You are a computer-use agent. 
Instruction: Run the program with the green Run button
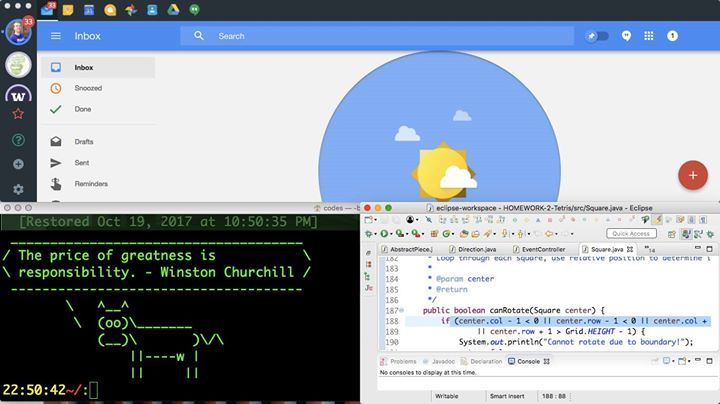pos(384,234)
